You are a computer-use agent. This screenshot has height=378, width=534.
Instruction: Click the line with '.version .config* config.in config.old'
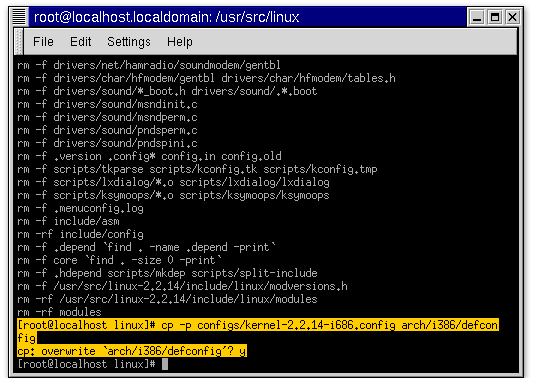pyautogui.click(x=149, y=156)
